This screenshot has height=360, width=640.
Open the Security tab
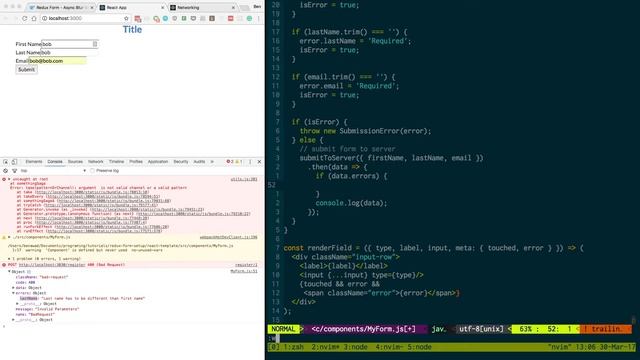coord(181,162)
